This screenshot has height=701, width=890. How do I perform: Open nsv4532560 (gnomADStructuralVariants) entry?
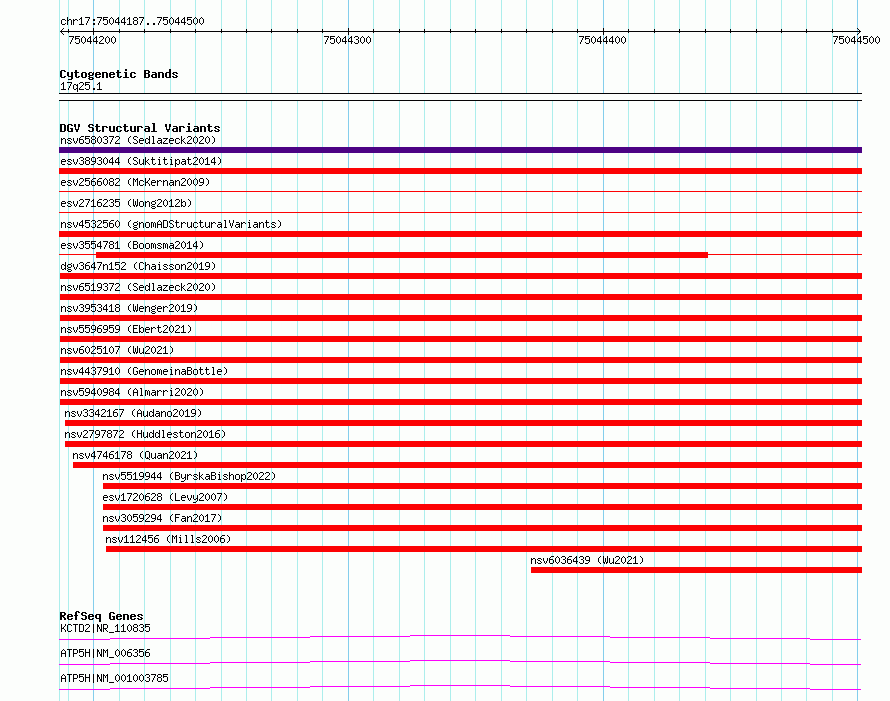tap(171, 224)
